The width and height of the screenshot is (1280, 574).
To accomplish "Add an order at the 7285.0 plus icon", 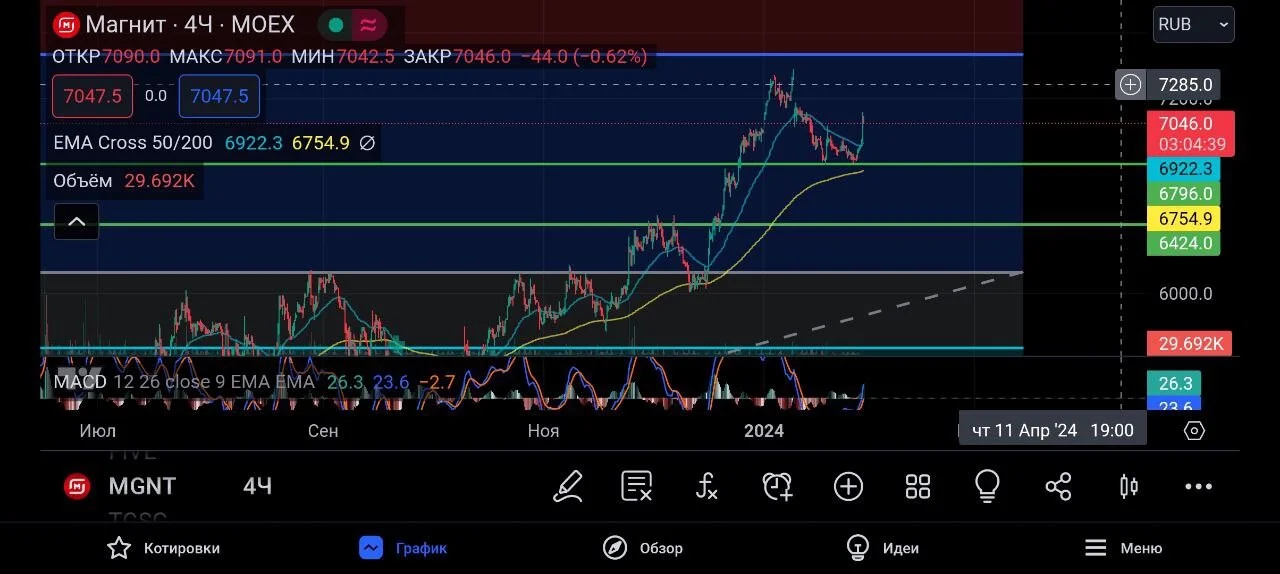I will [1130, 85].
